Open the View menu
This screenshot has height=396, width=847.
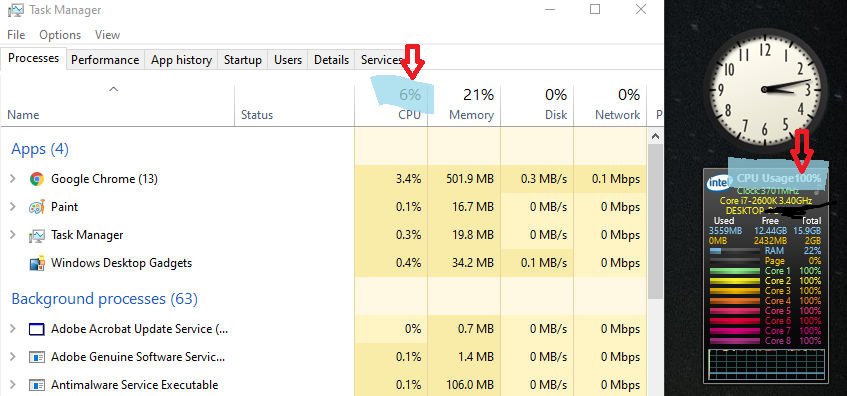click(107, 35)
